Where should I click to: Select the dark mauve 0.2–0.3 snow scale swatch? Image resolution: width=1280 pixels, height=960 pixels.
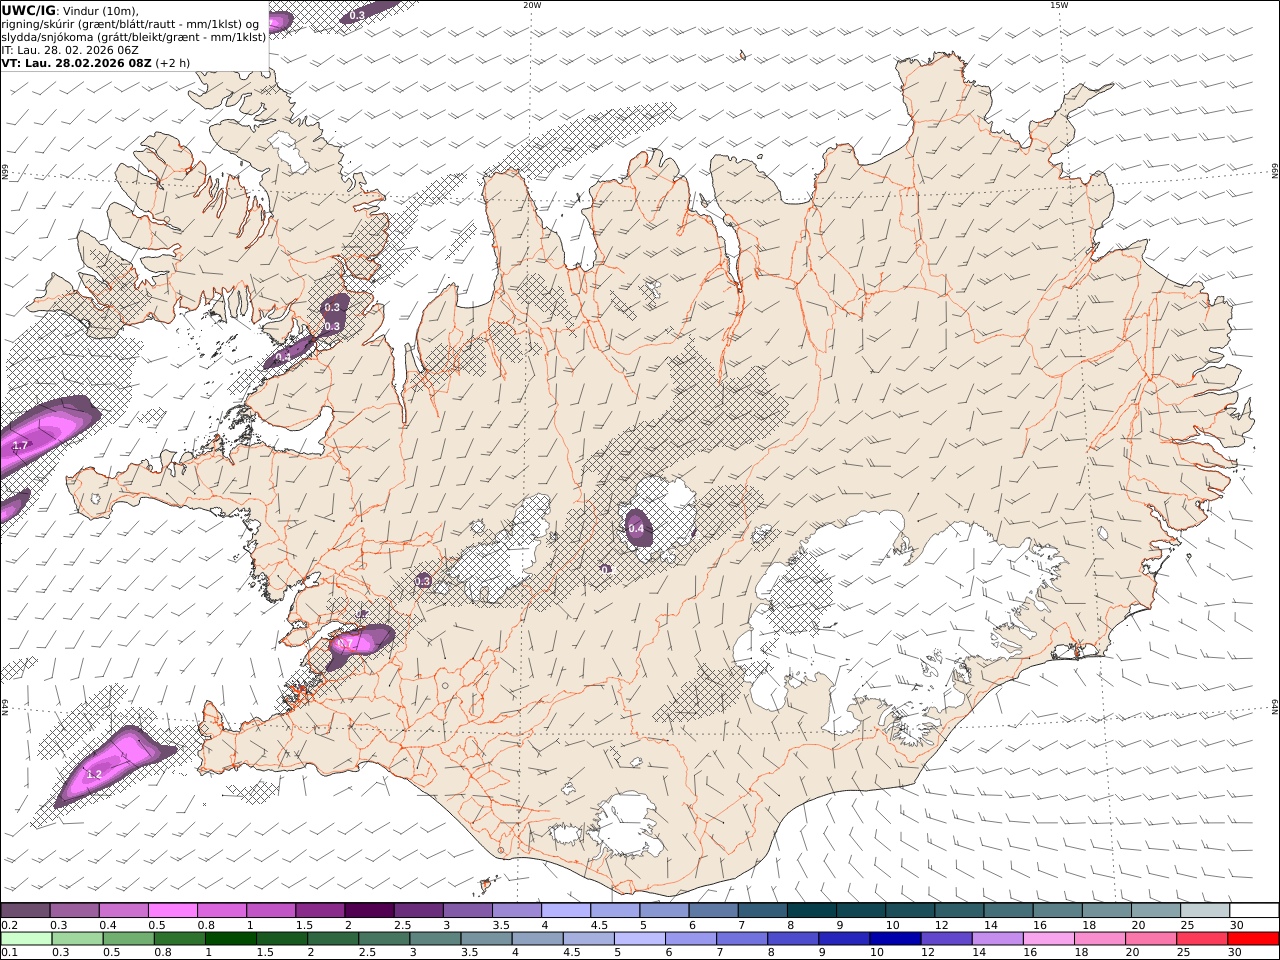pos(26,911)
